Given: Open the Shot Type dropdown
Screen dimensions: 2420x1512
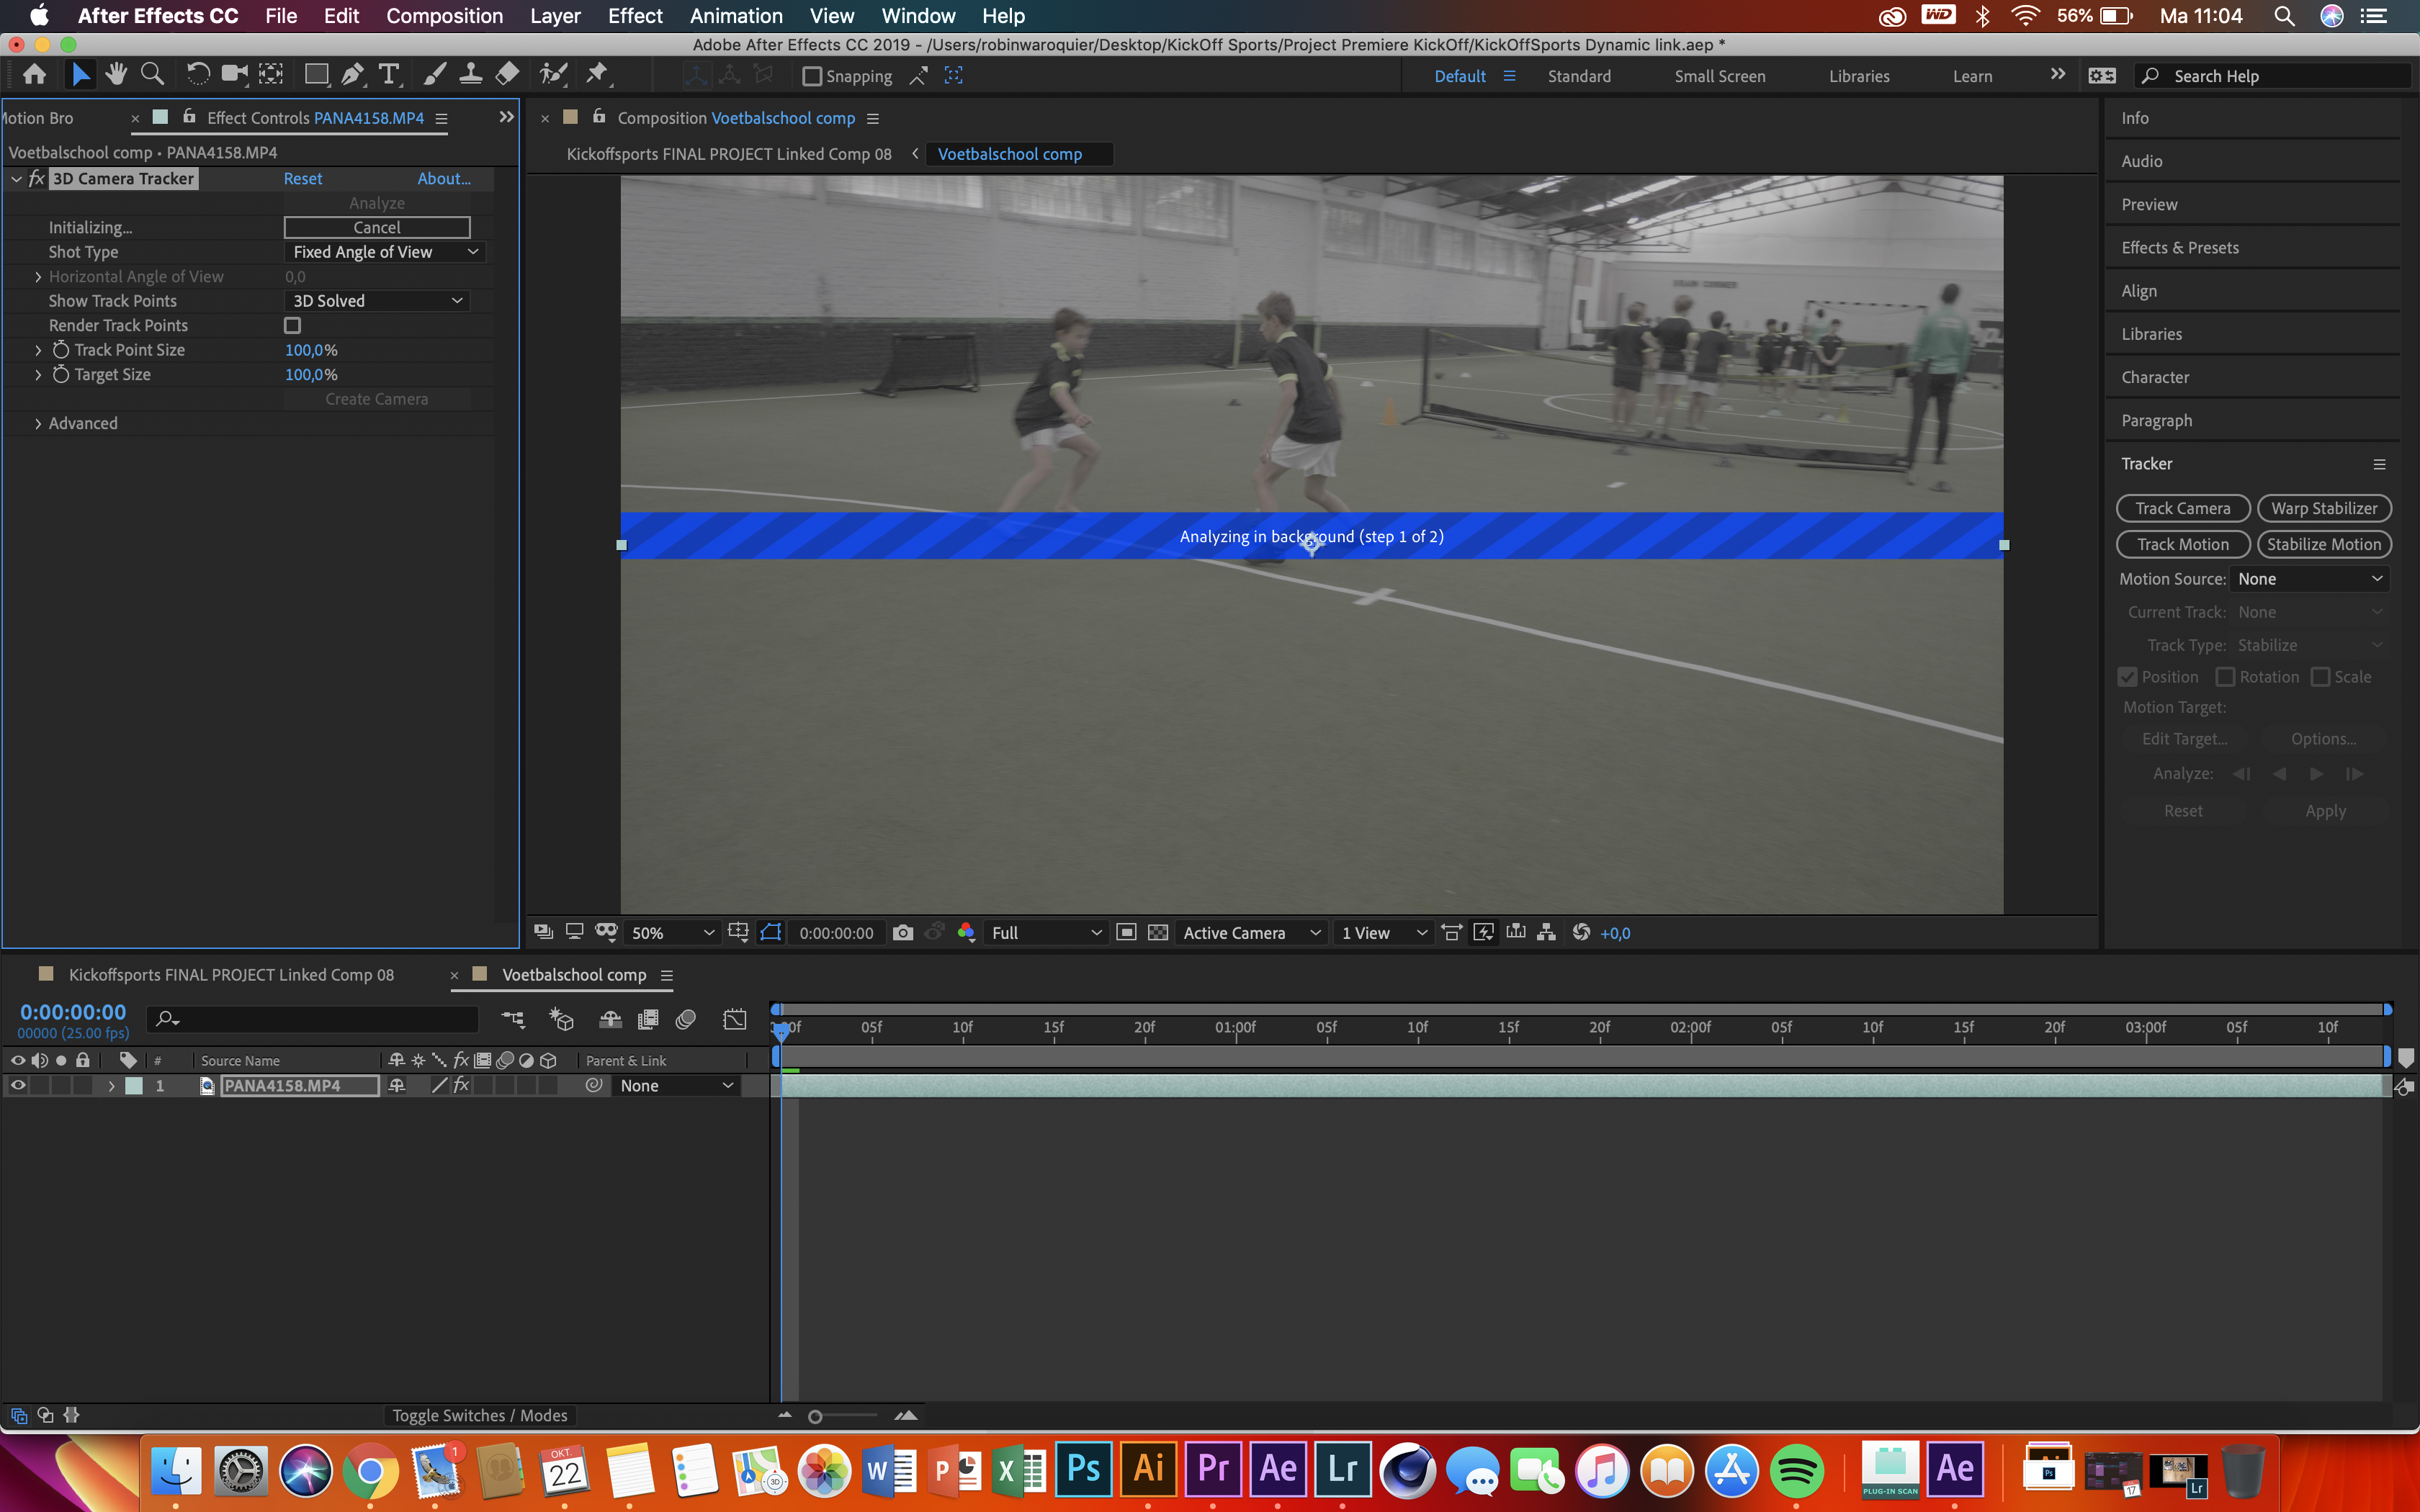Looking at the screenshot, I should 384,252.
